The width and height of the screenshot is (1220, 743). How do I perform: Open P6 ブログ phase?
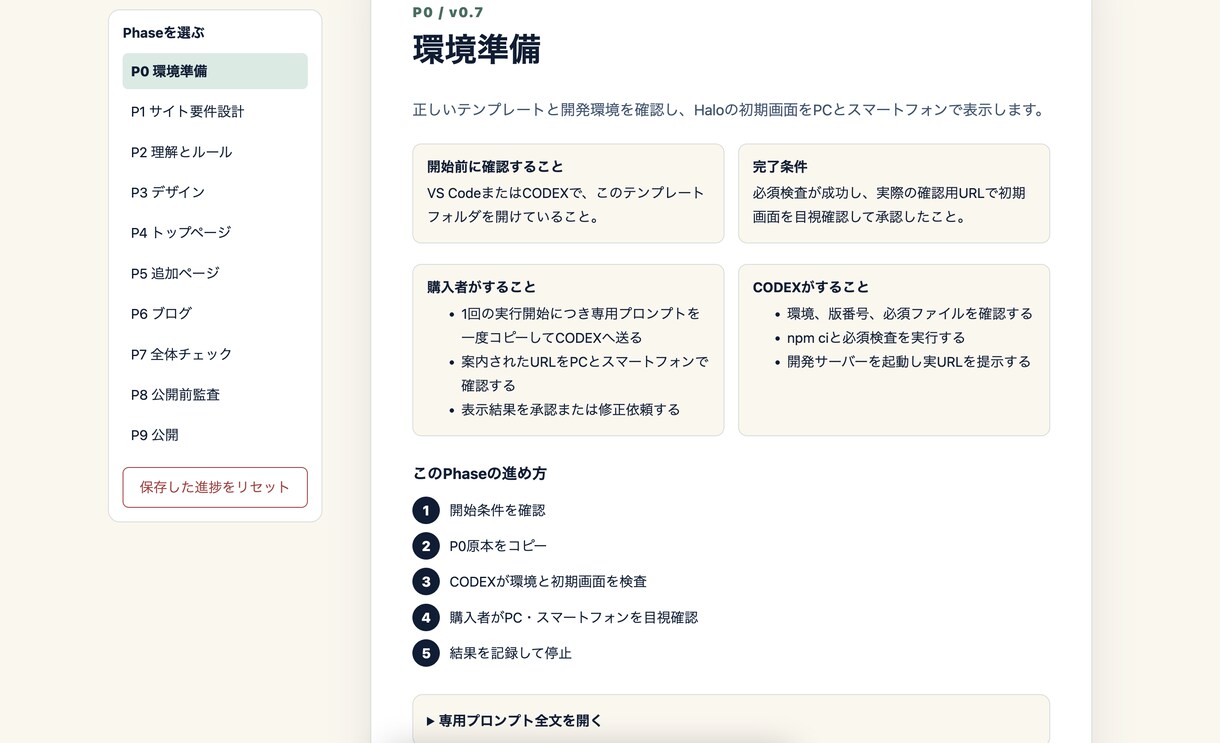coord(215,313)
